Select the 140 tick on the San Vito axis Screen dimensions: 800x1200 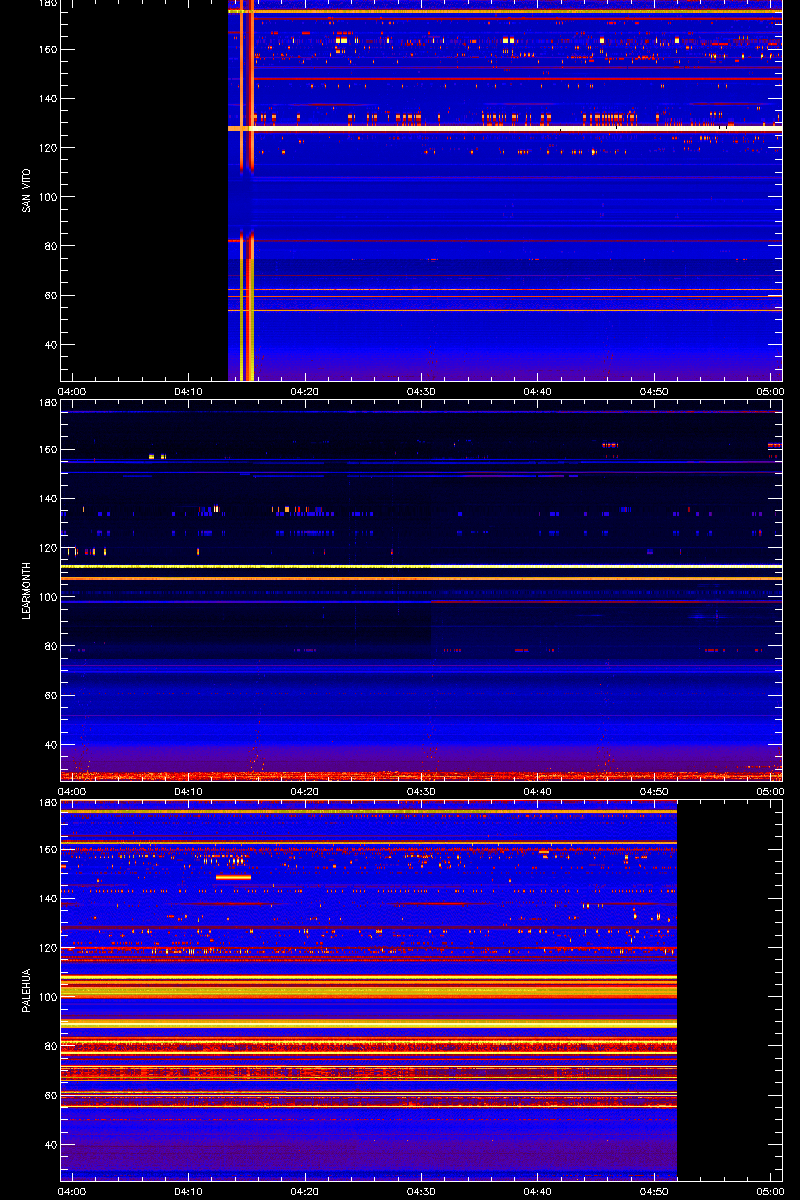[47, 99]
